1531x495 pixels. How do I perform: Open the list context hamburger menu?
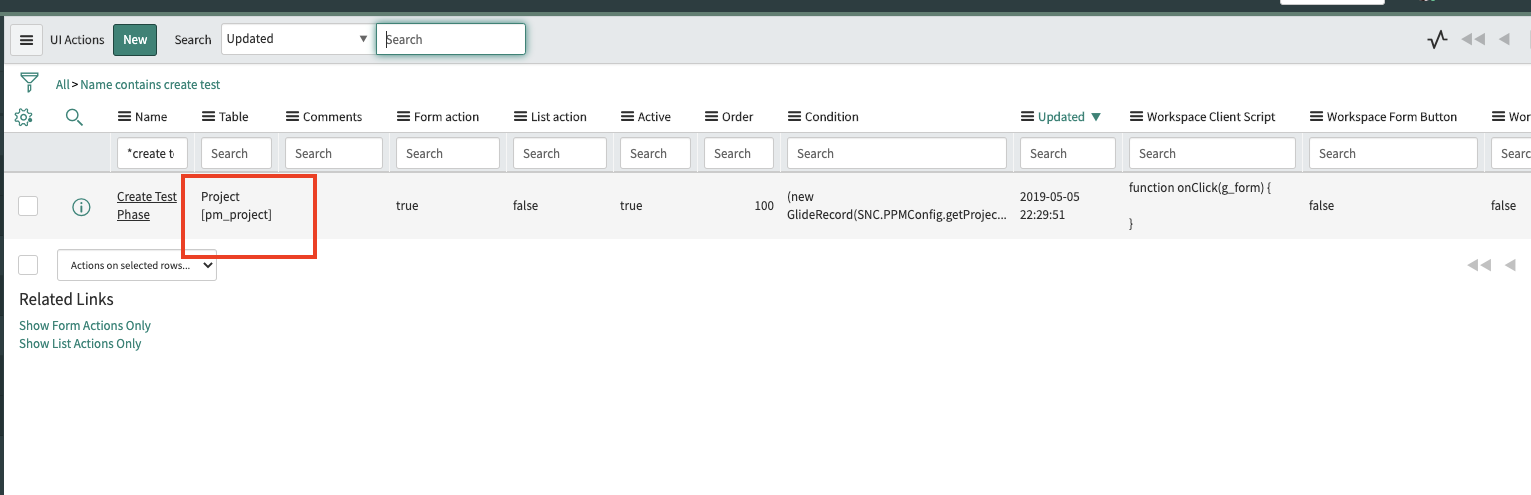pyautogui.click(x=27, y=40)
